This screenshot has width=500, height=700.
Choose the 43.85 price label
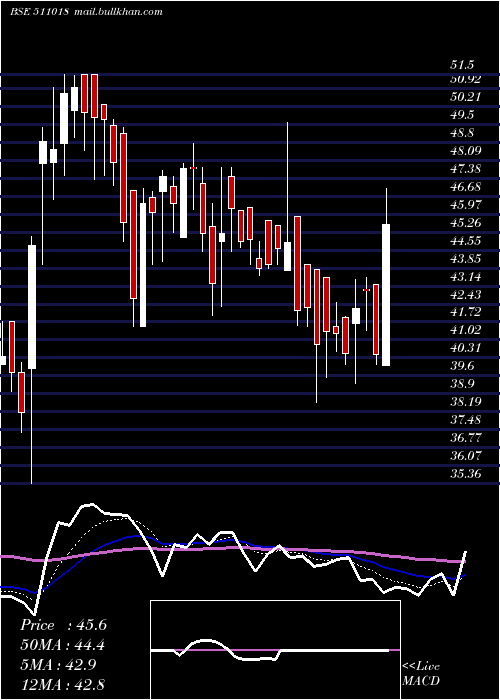click(x=466, y=258)
